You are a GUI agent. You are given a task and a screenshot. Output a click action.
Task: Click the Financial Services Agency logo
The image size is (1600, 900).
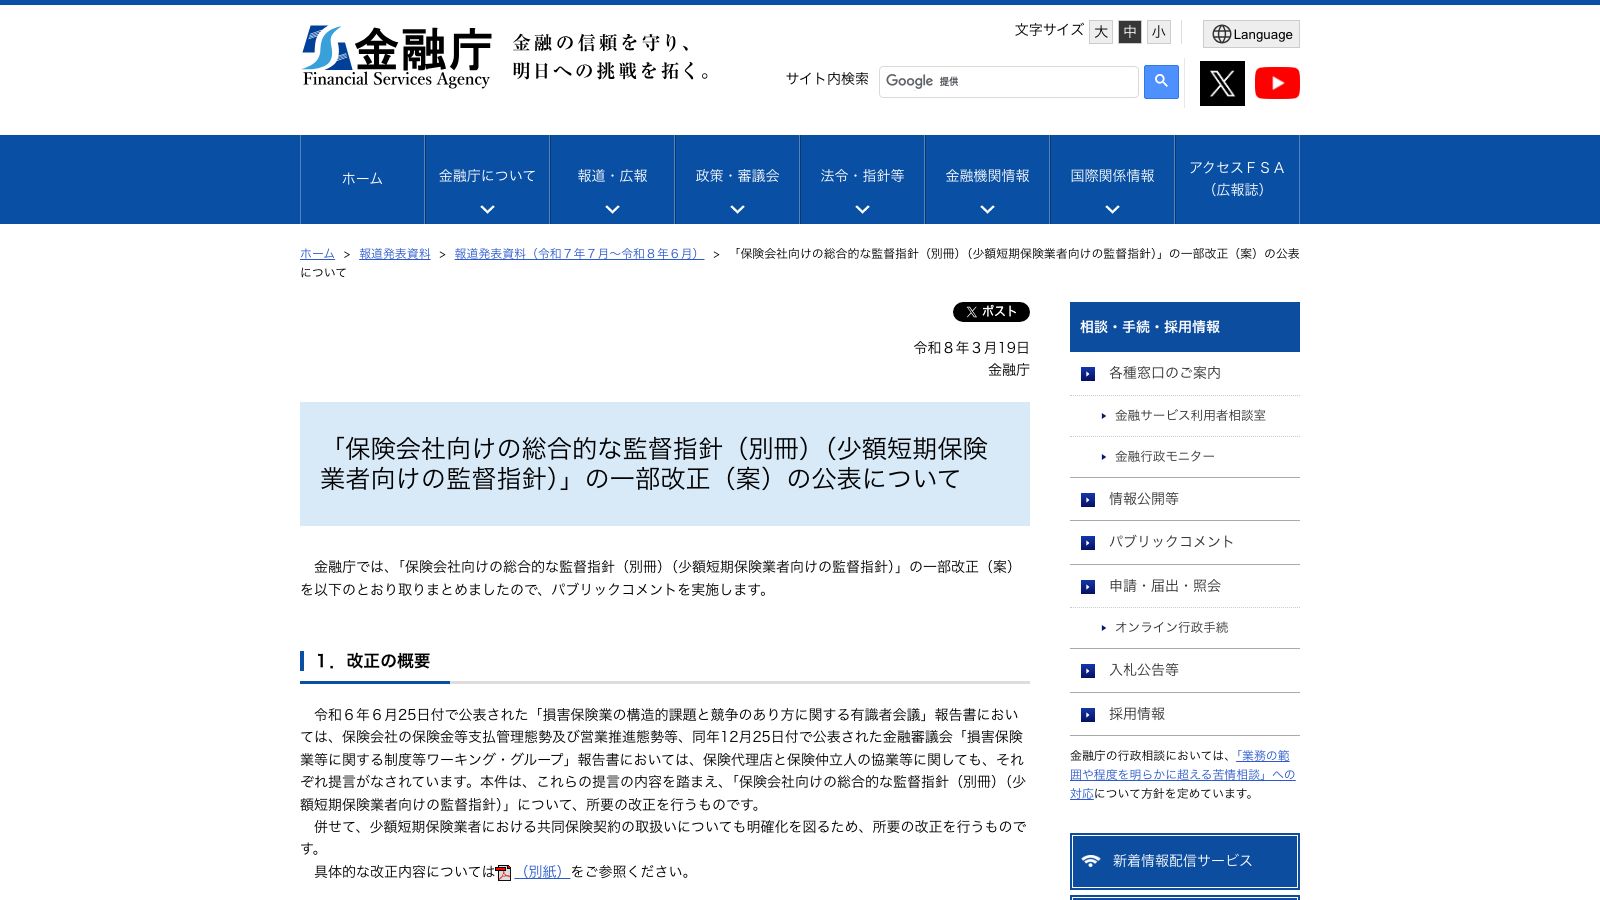(397, 56)
